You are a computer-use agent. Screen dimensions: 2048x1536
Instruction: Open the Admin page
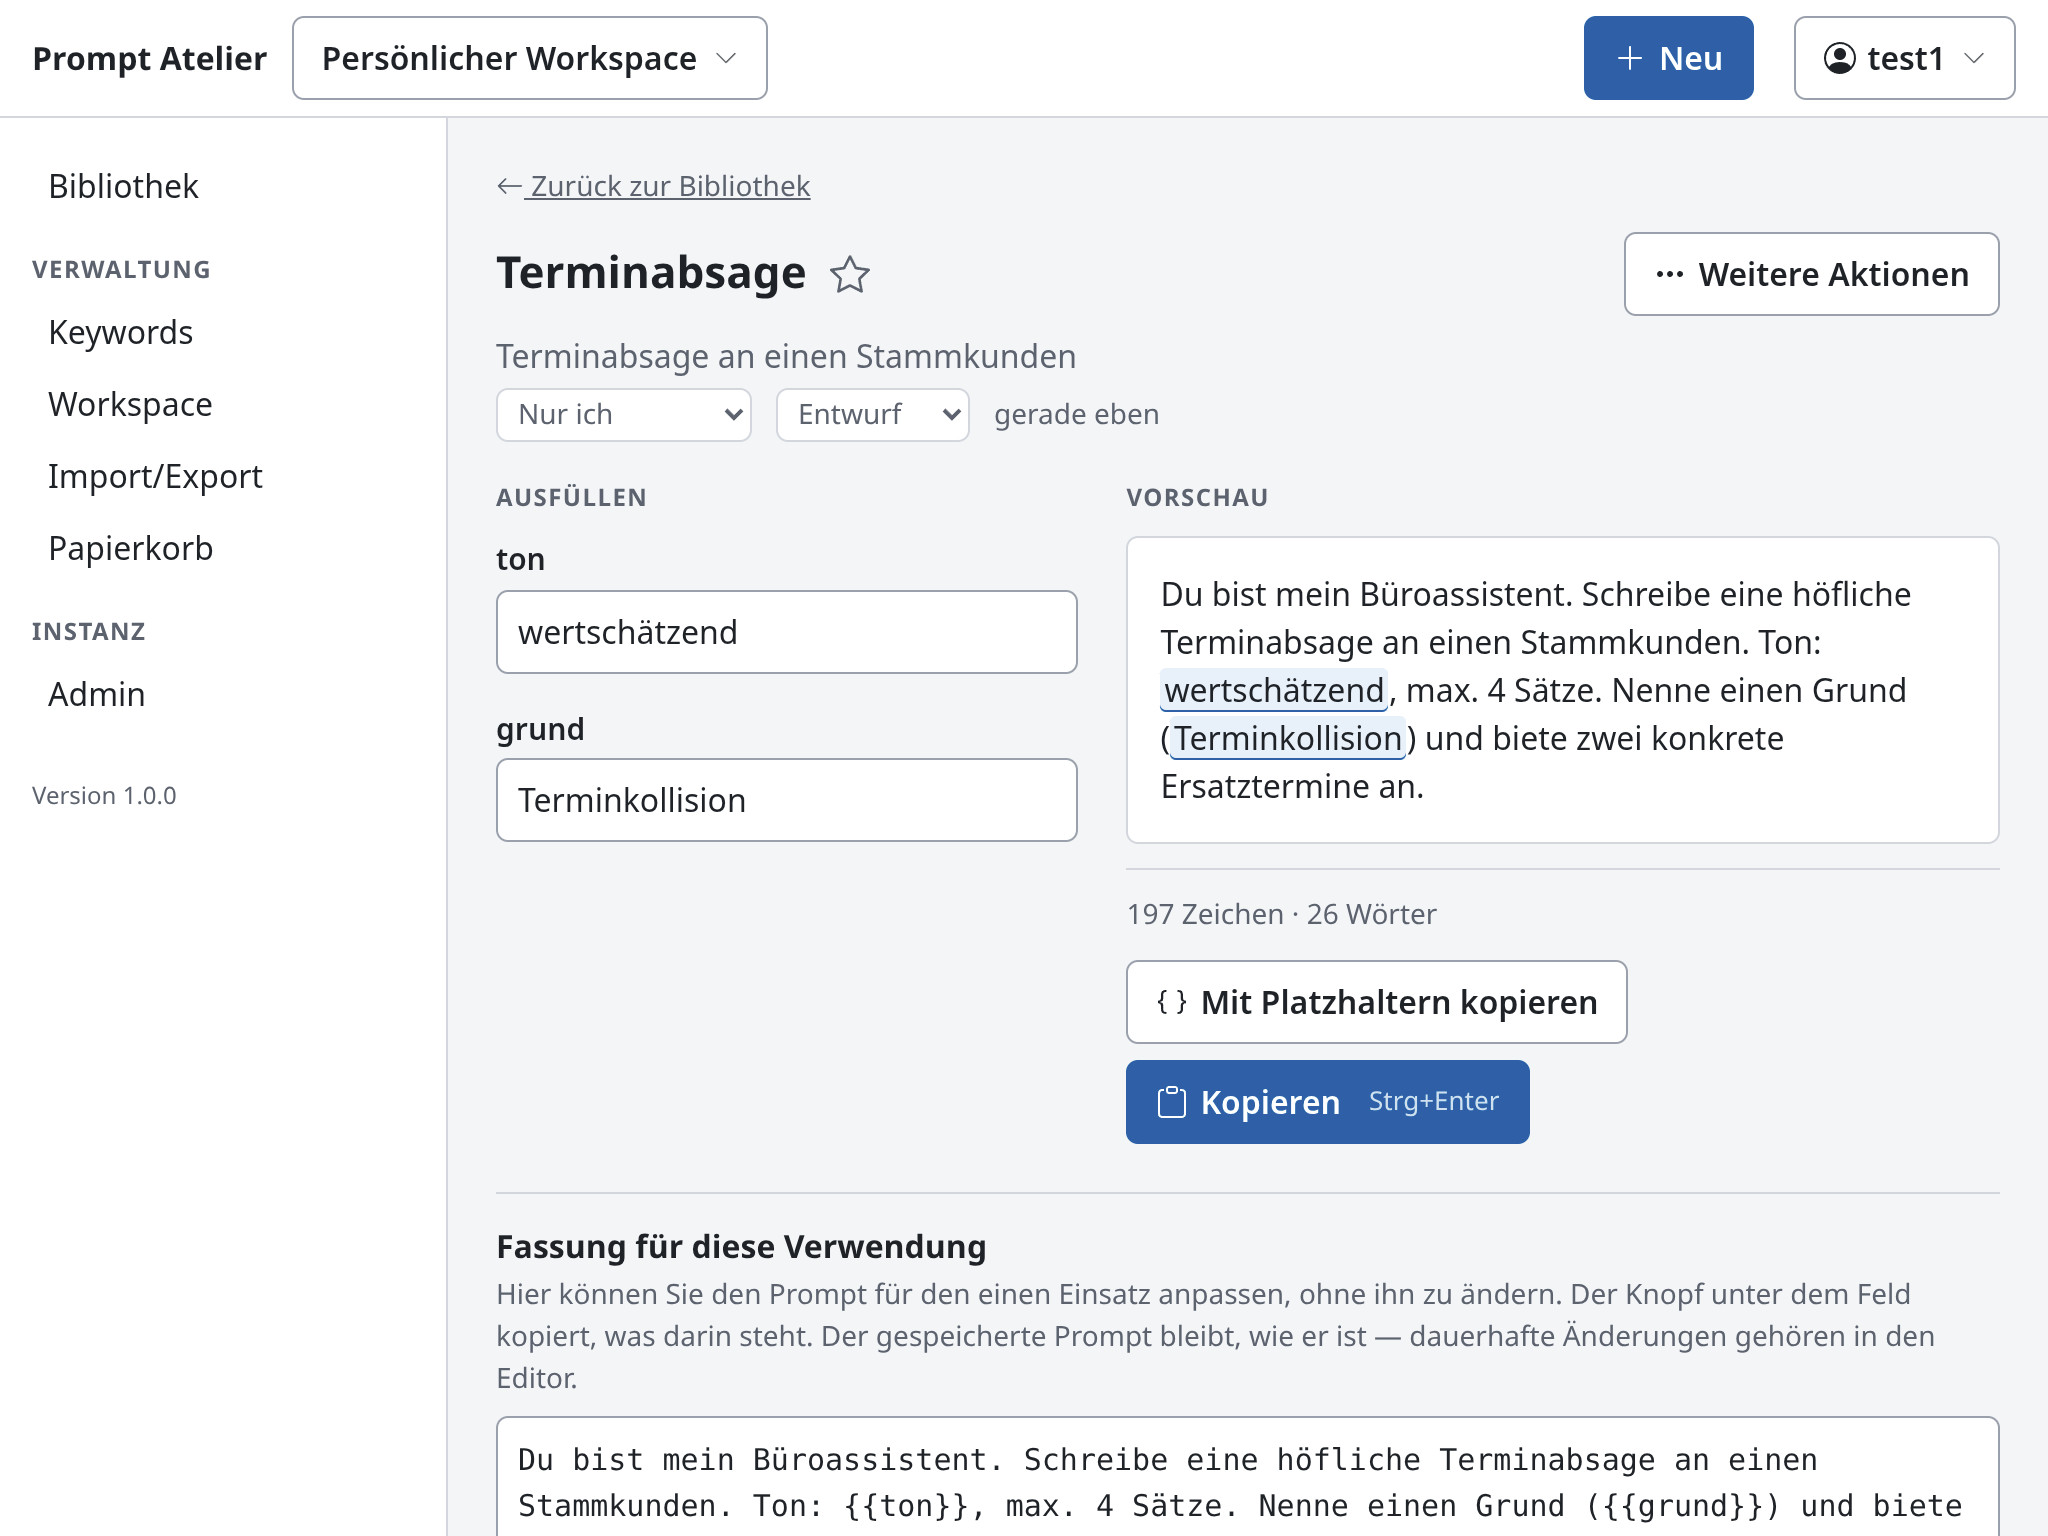tap(97, 694)
